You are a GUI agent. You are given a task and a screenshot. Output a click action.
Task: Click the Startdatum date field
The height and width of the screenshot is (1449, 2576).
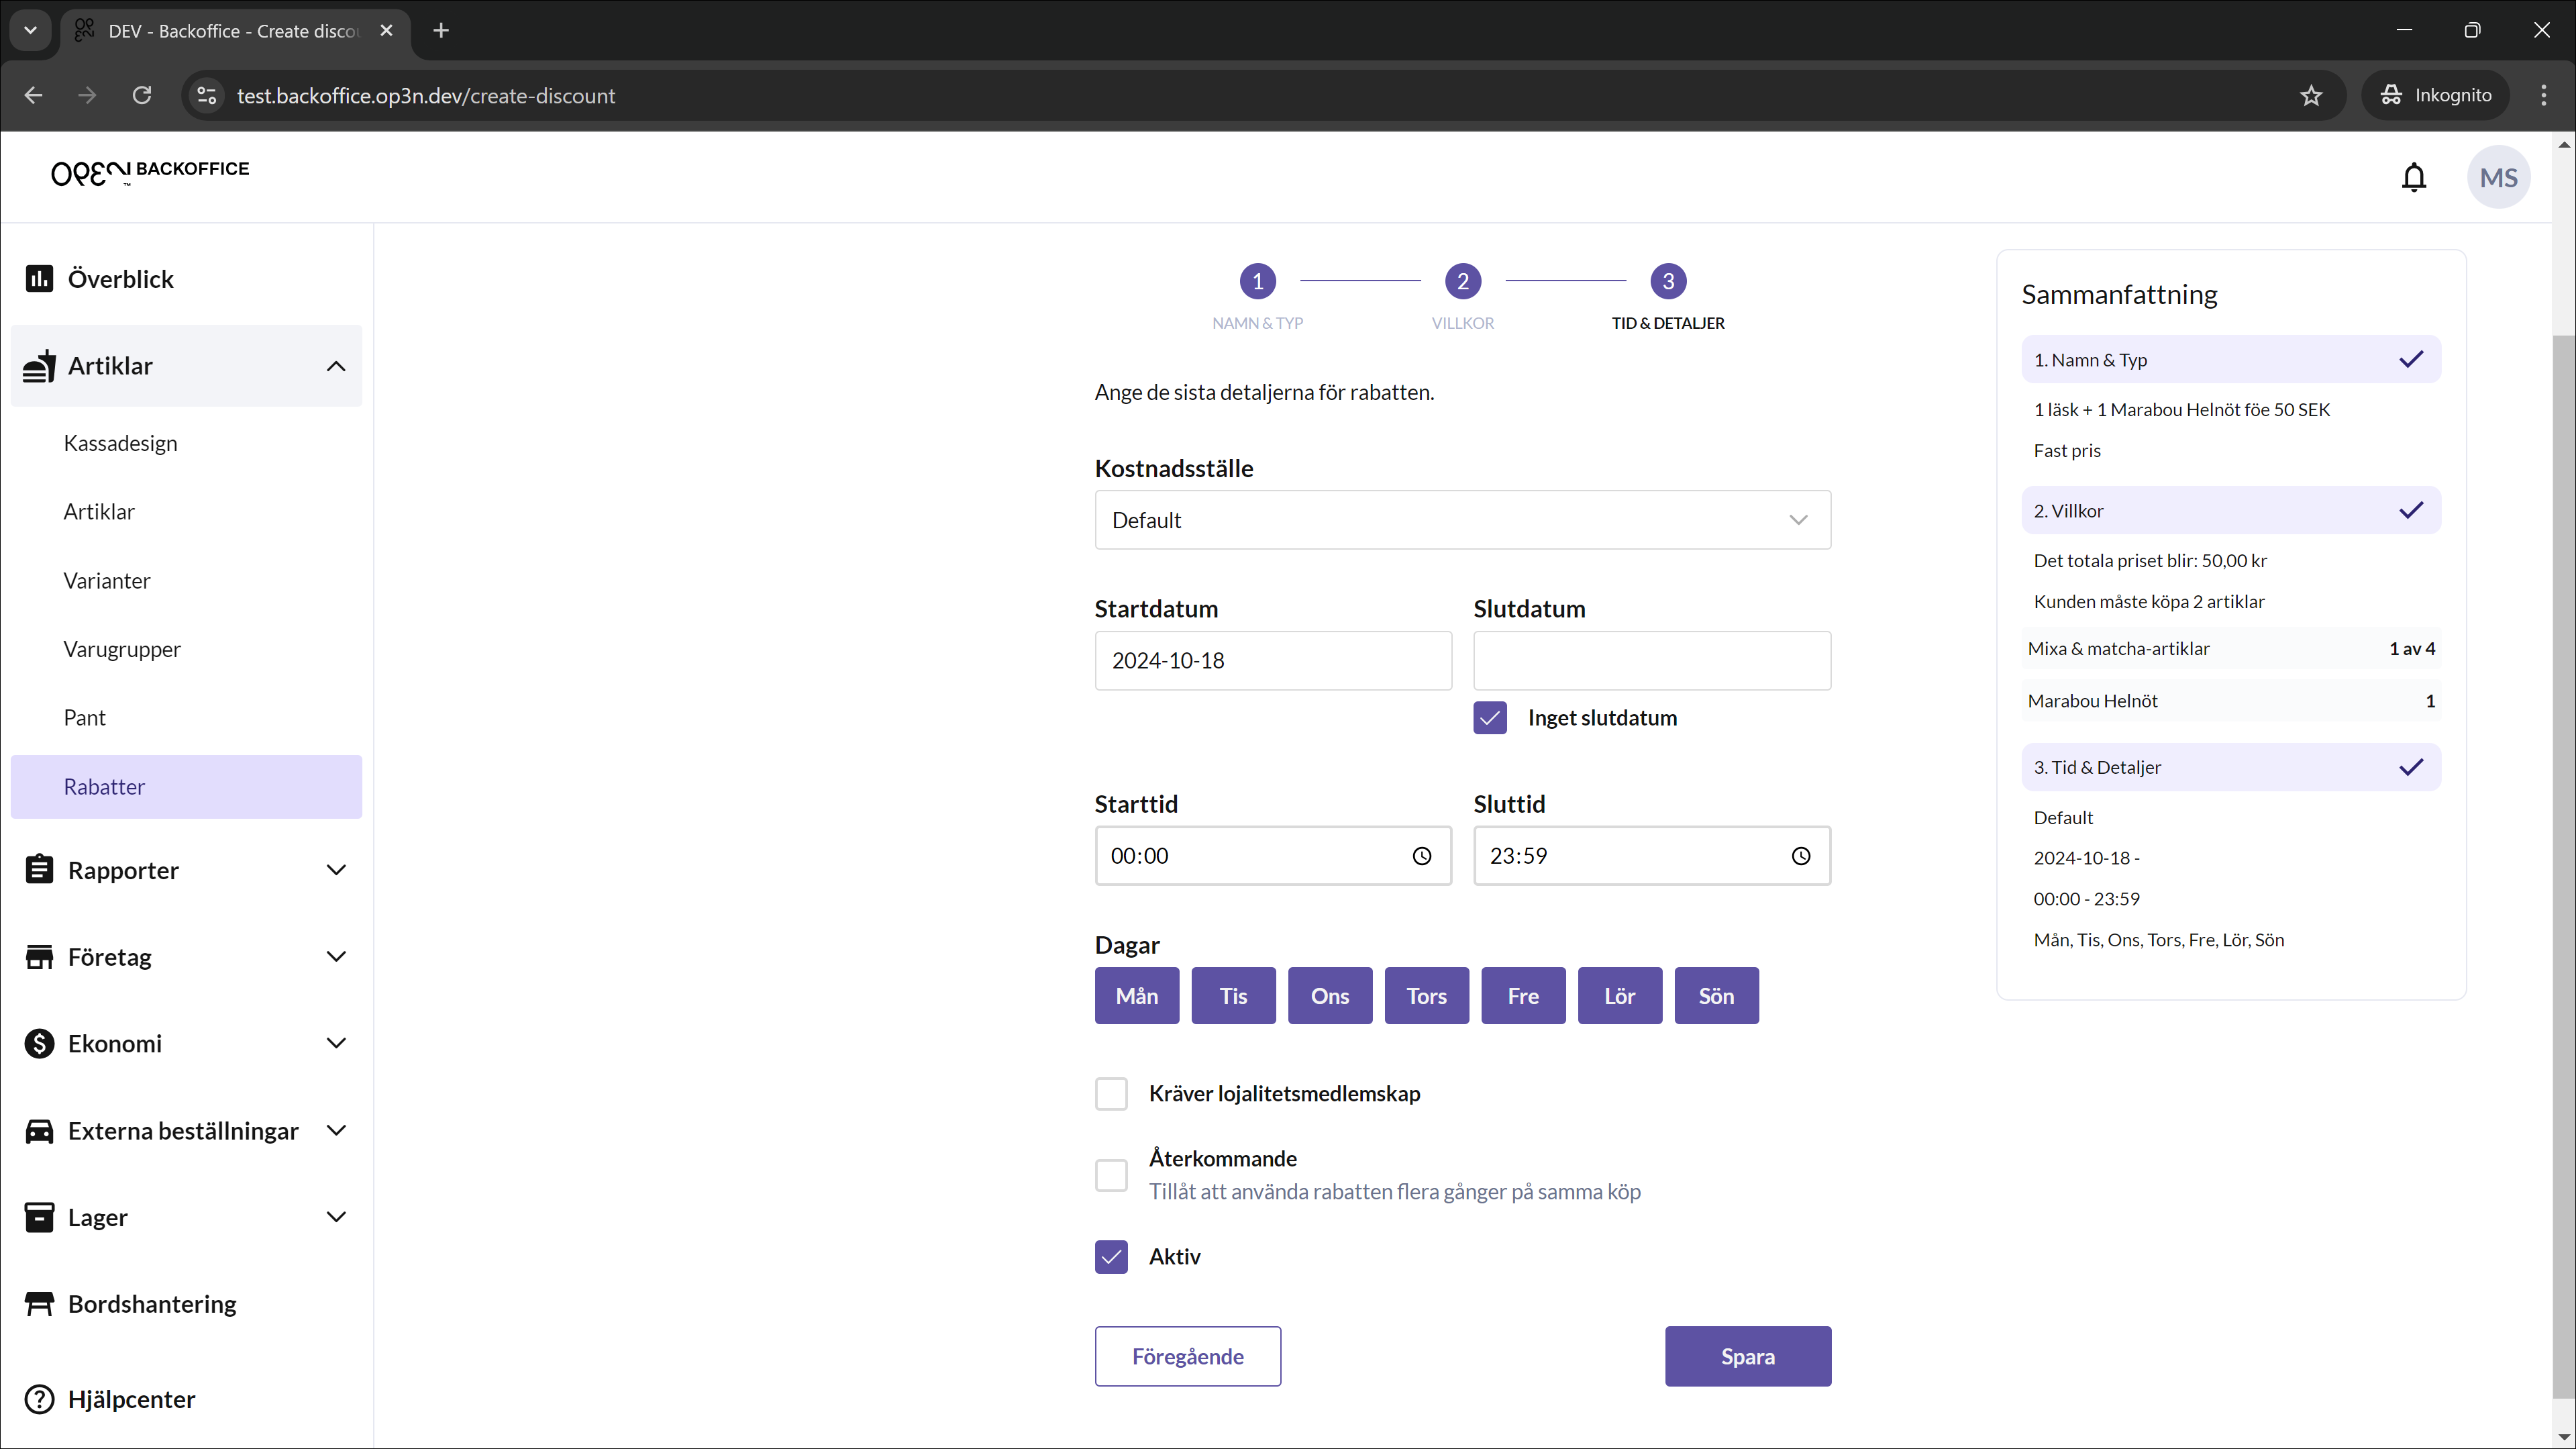pos(1272,660)
